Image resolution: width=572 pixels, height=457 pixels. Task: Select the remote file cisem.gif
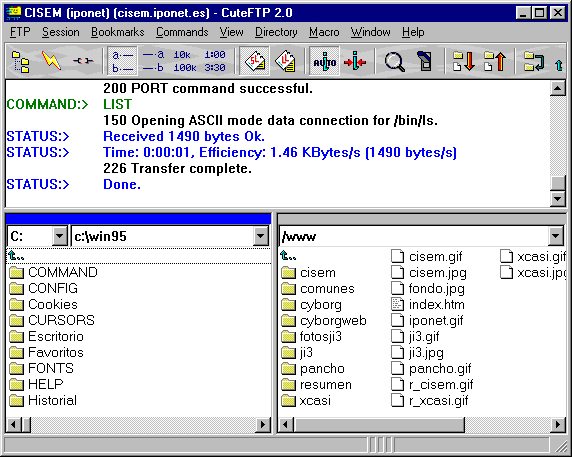[x=426, y=257]
